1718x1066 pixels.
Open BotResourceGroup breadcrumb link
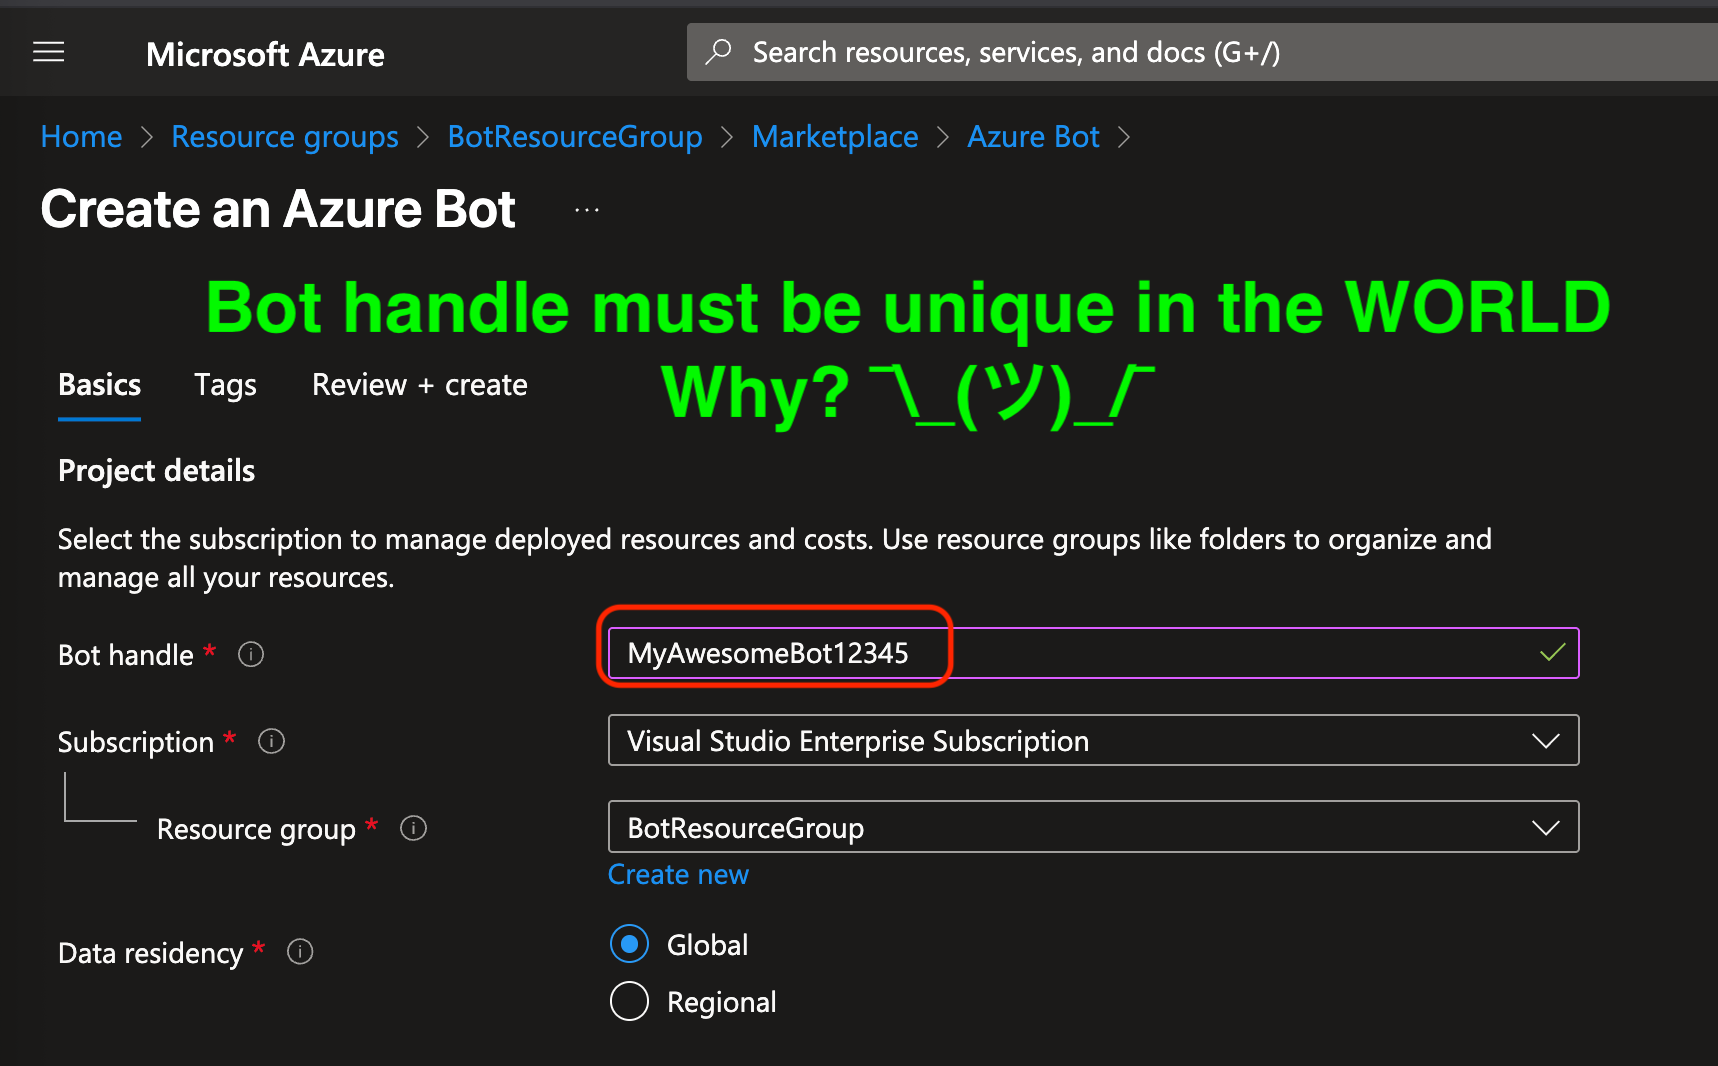click(x=575, y=136)
